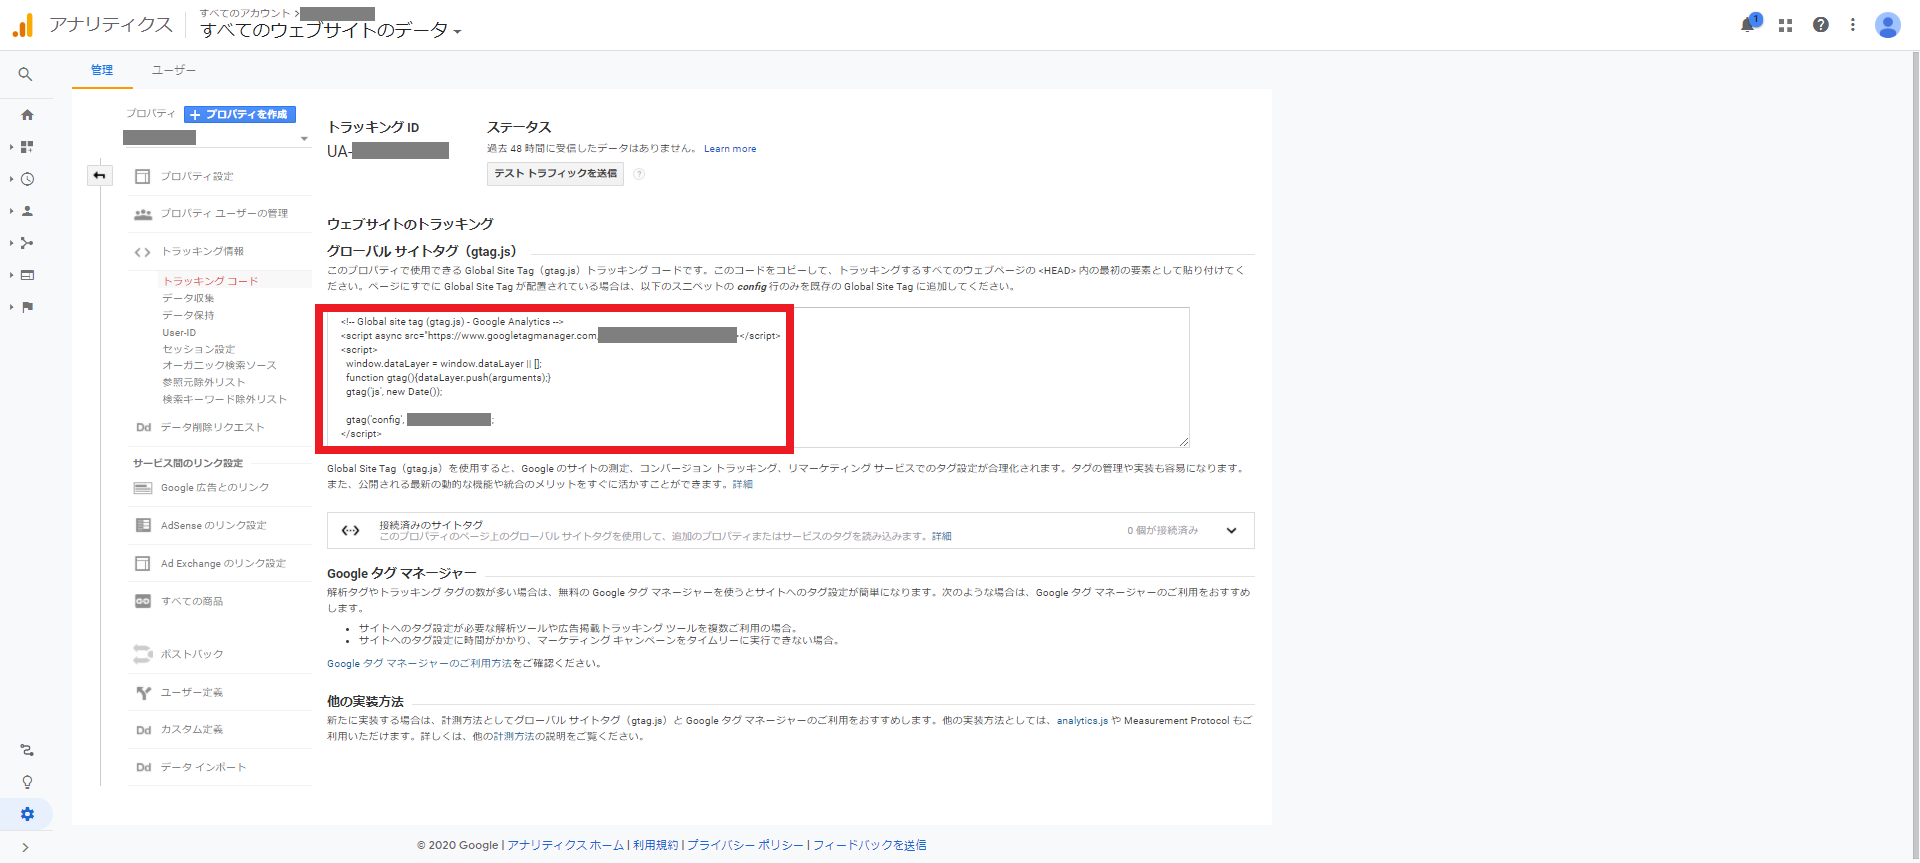The image size is (1920, 863).
Task: Open Admin gear icon in sidebar
Action: (x=27, y=814)
